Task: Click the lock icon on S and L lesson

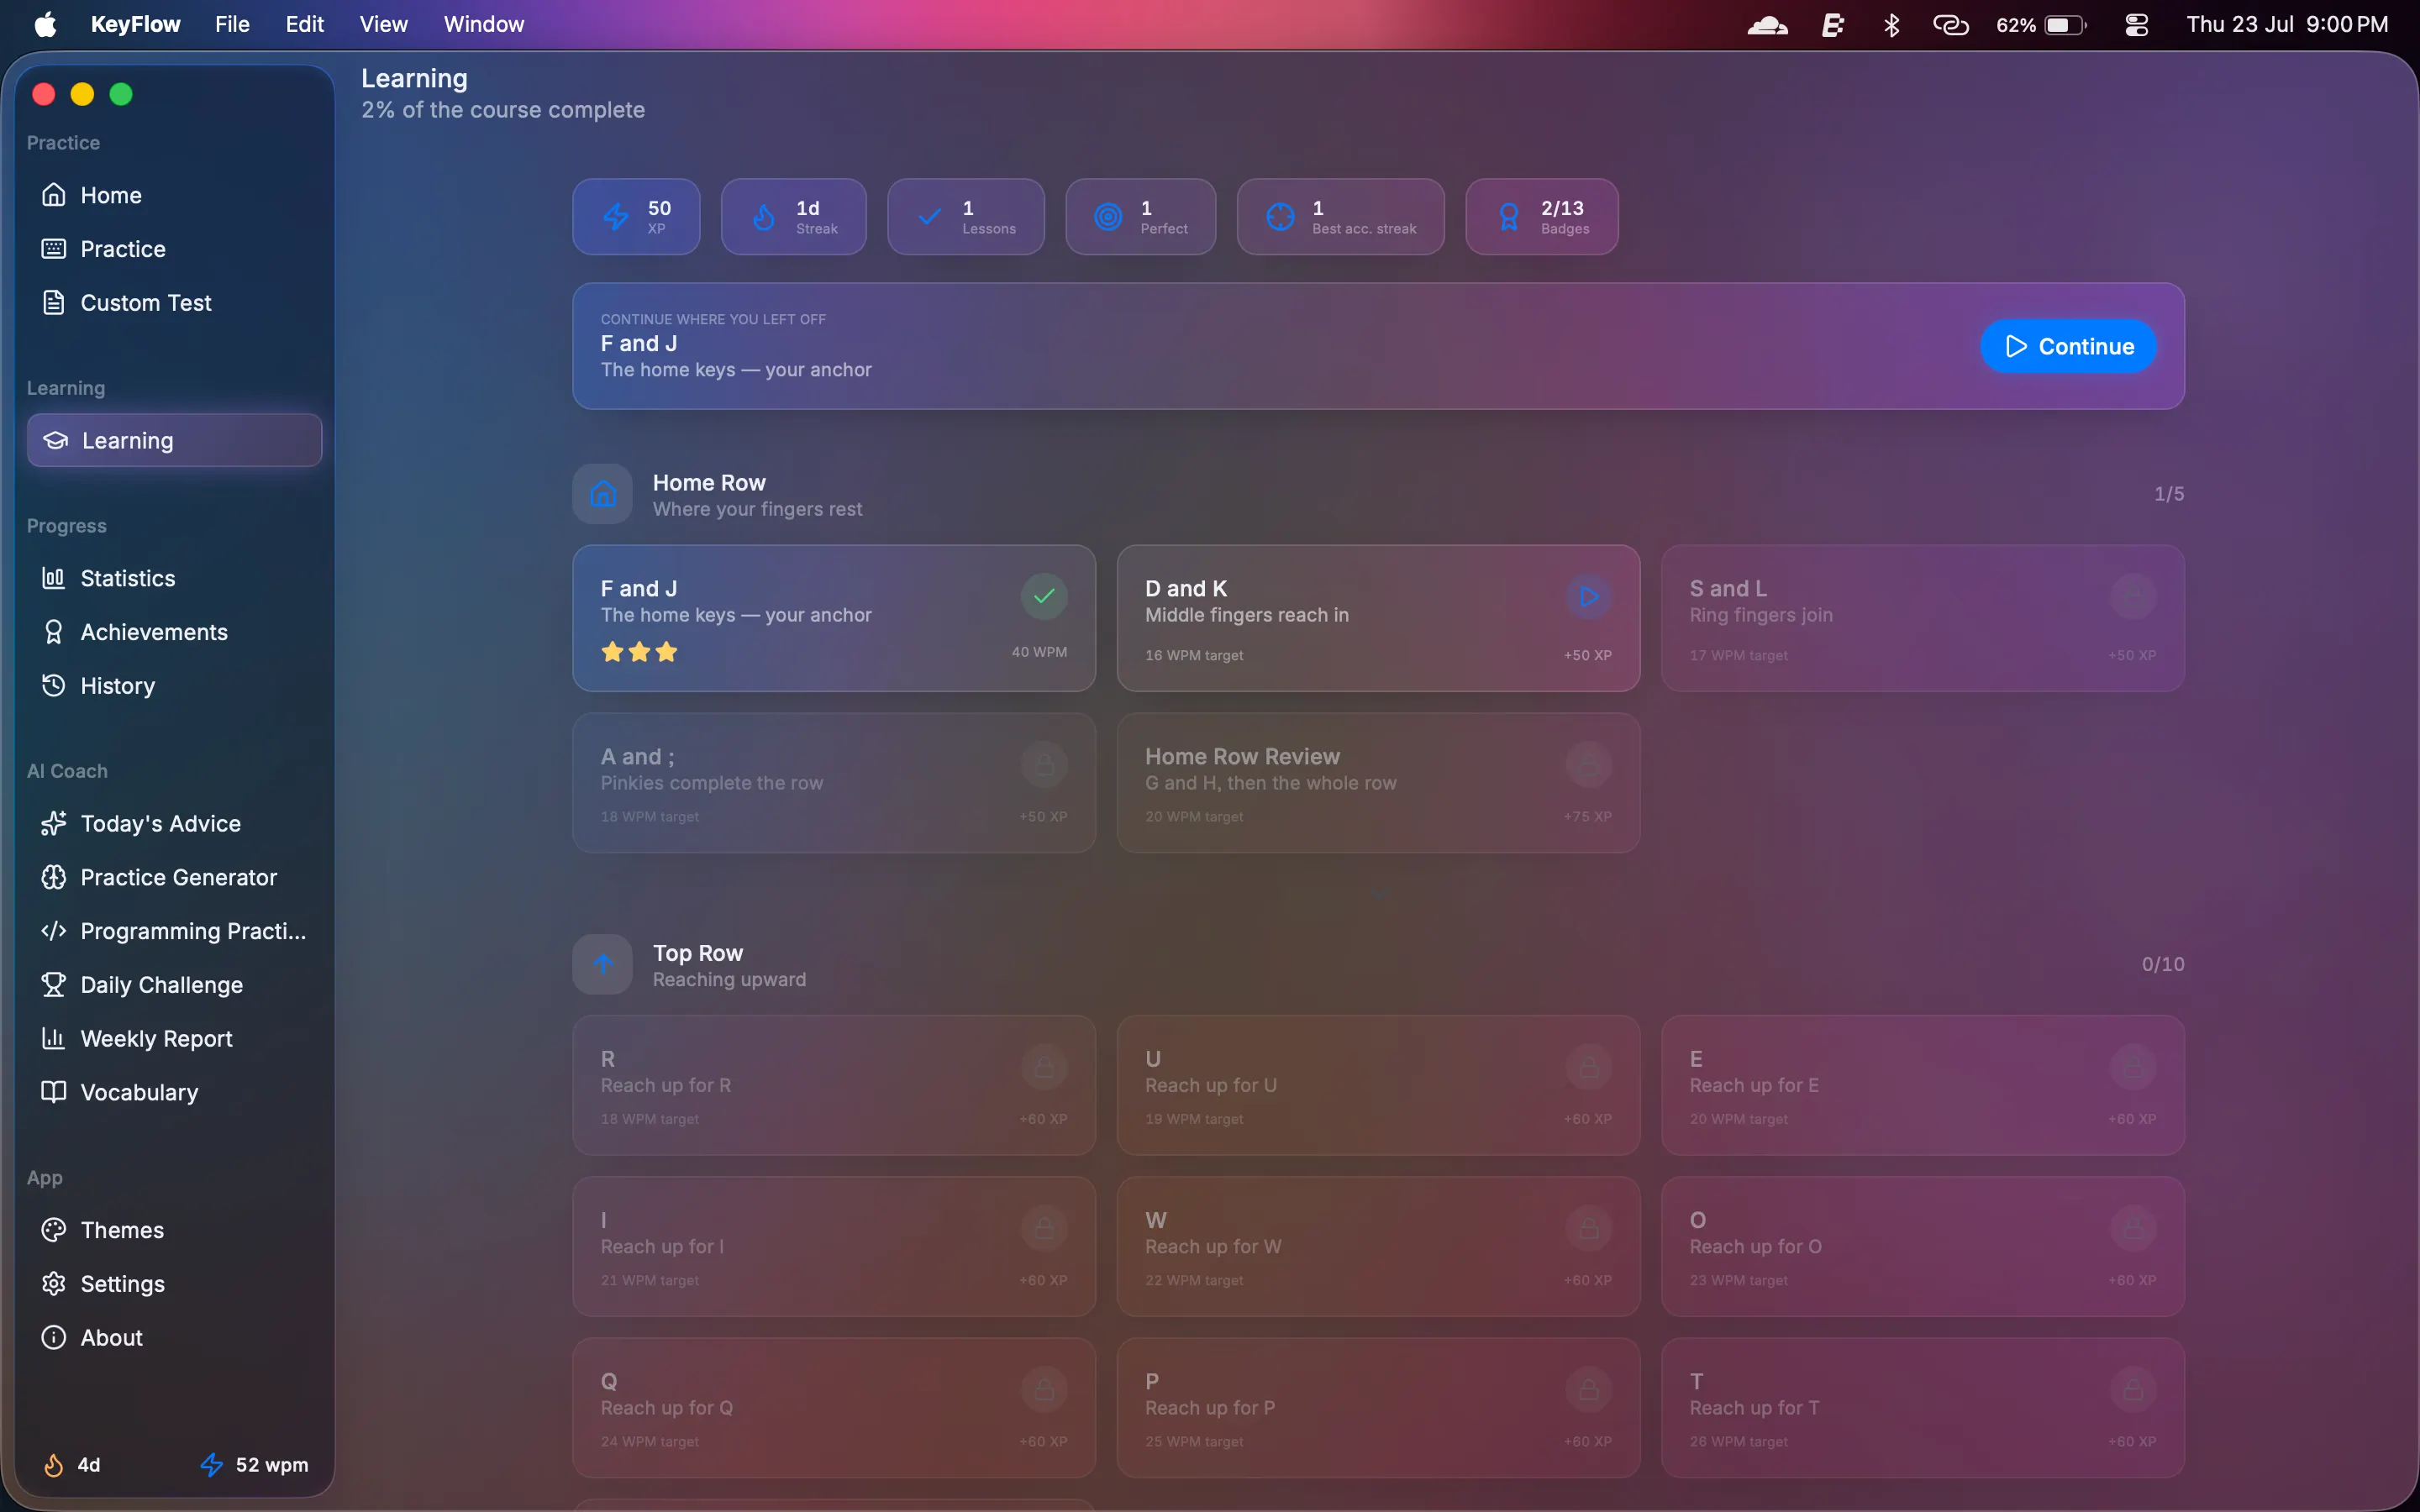Action: [2132, 597]
